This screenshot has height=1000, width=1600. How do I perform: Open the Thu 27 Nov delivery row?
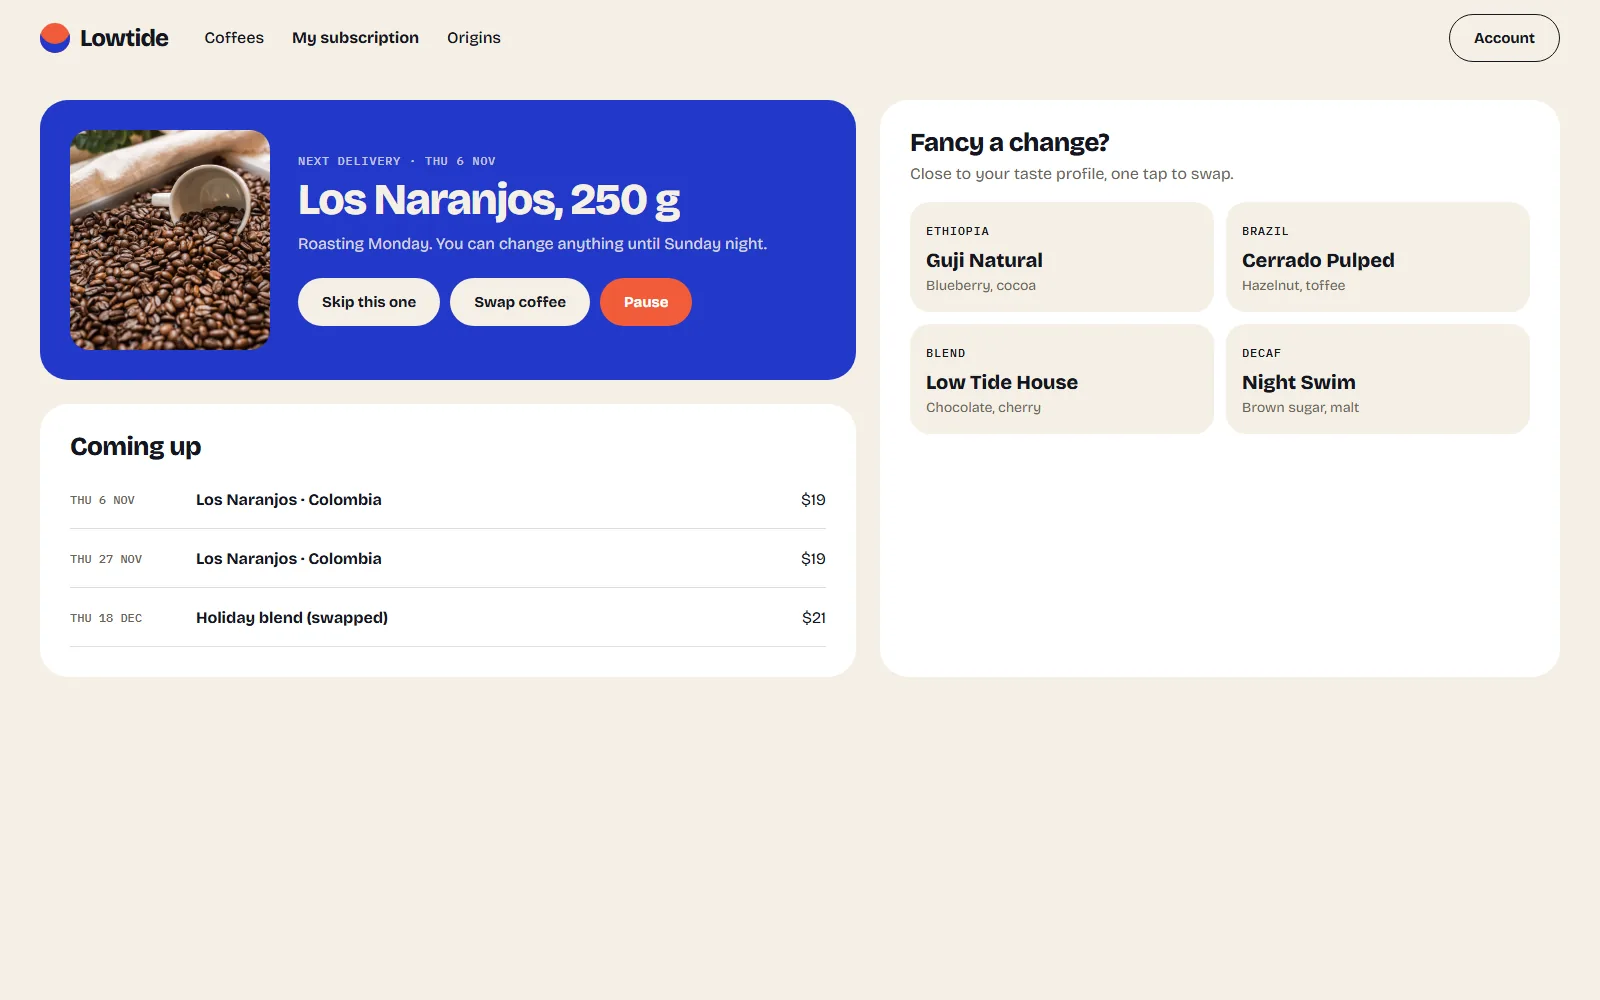point(448,559)
